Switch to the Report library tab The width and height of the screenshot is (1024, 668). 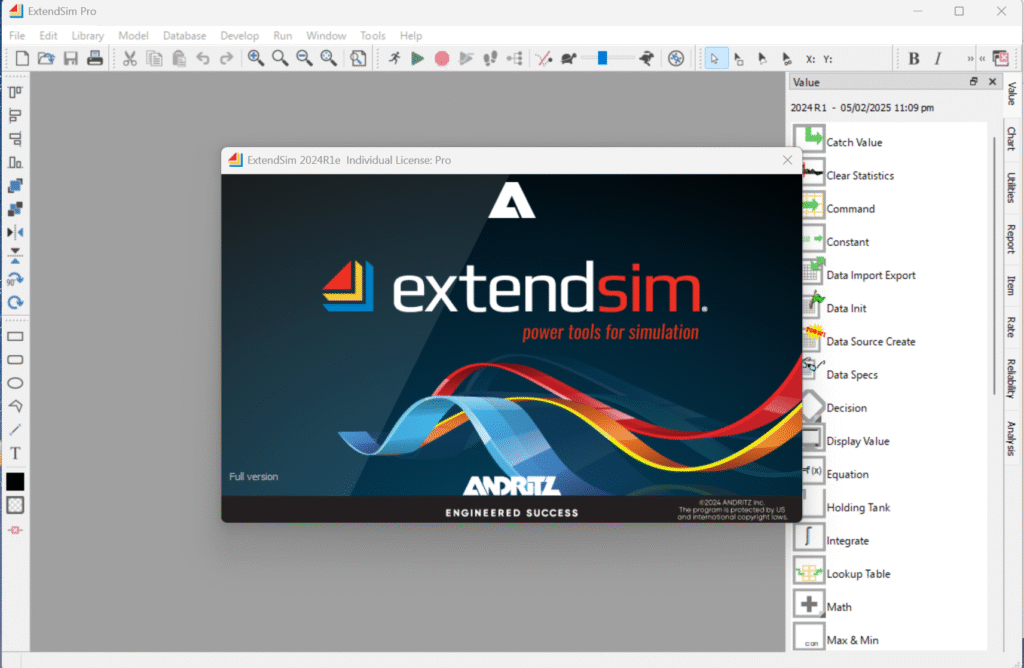(x=1012, y=238)
